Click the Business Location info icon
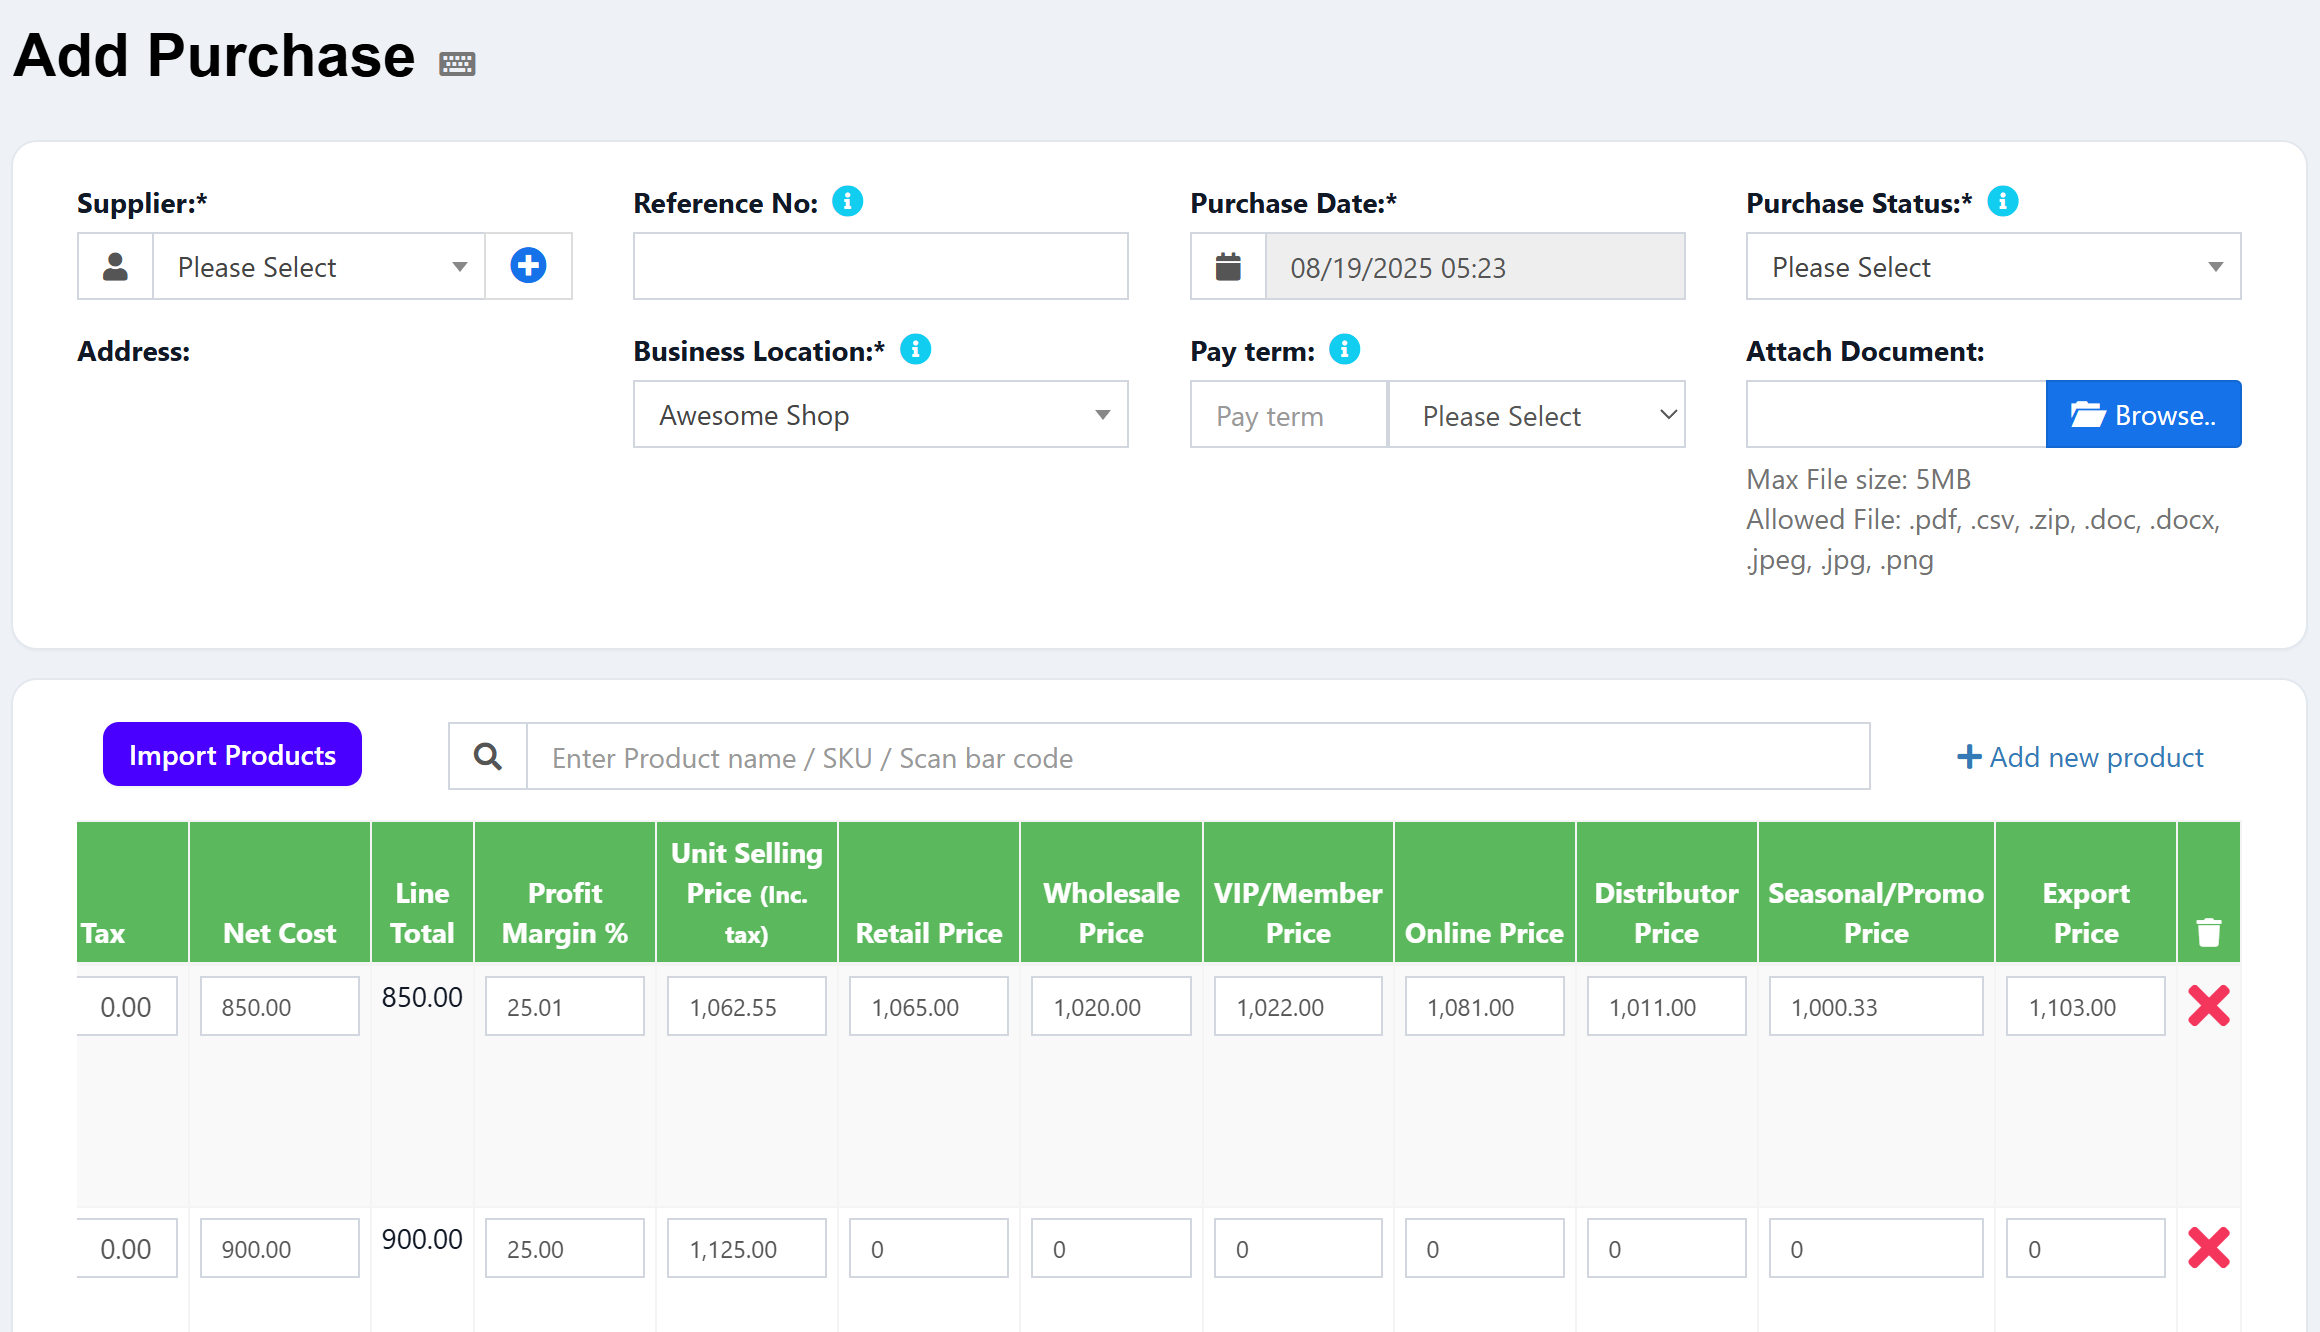The image size is (2320, 1332). (915, 350)
